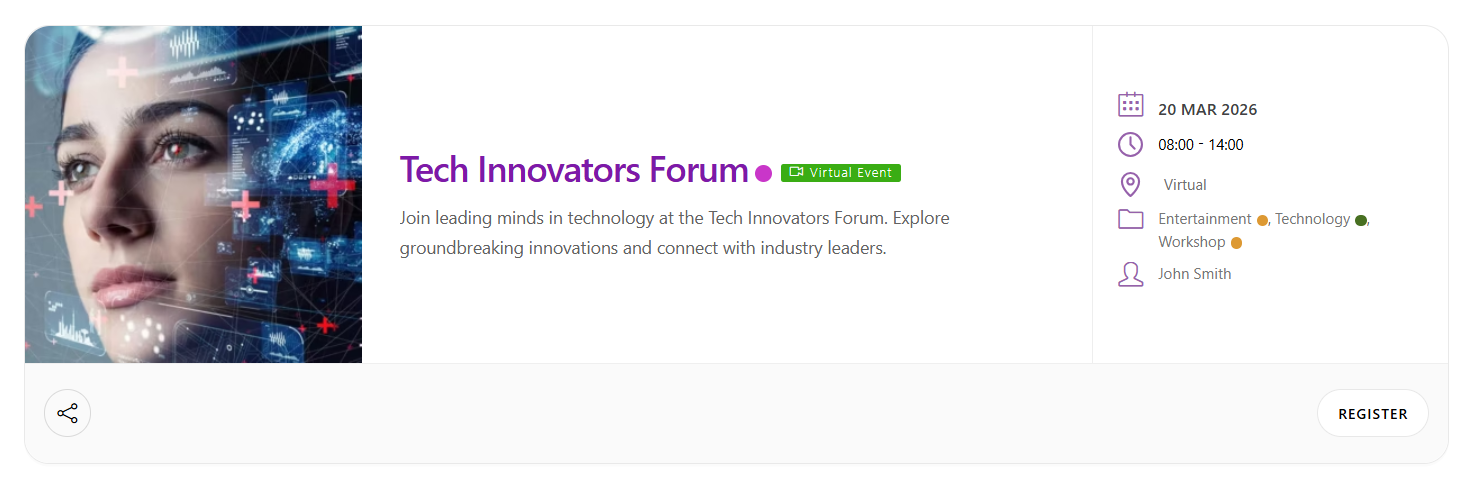
Task: Click the purple dot after event title
Action: [763, 173]
